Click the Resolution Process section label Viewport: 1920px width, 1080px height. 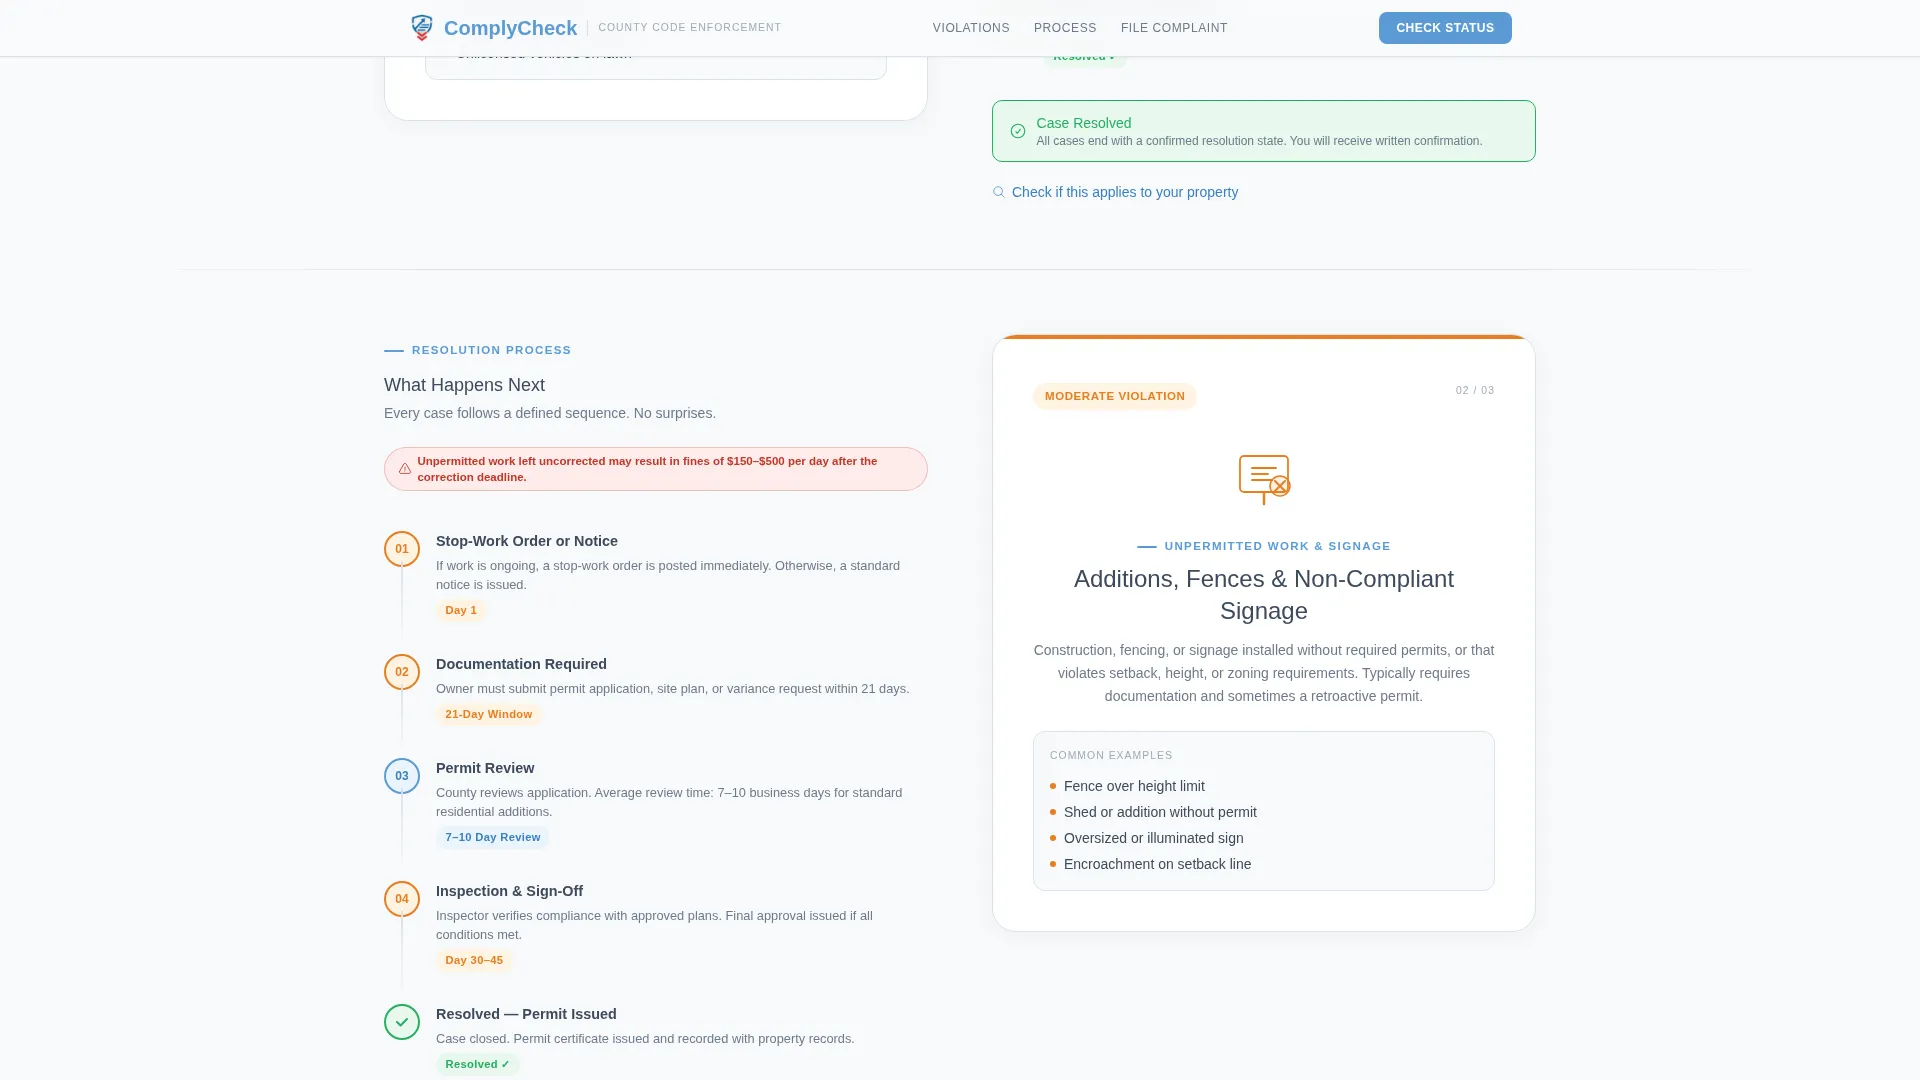[x=492, y=350]
